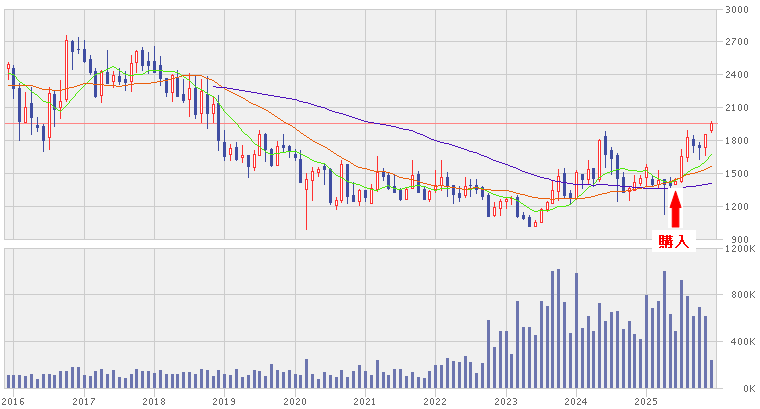Screen dimensions: 760x409
Task: Click the 2100 price axis label
Action: coord(736,108)
